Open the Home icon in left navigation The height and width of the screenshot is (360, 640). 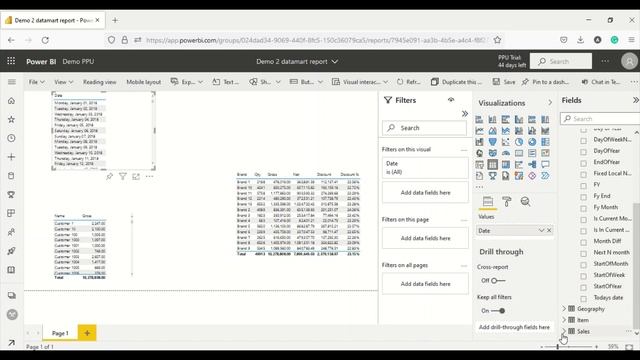[11, 101]
